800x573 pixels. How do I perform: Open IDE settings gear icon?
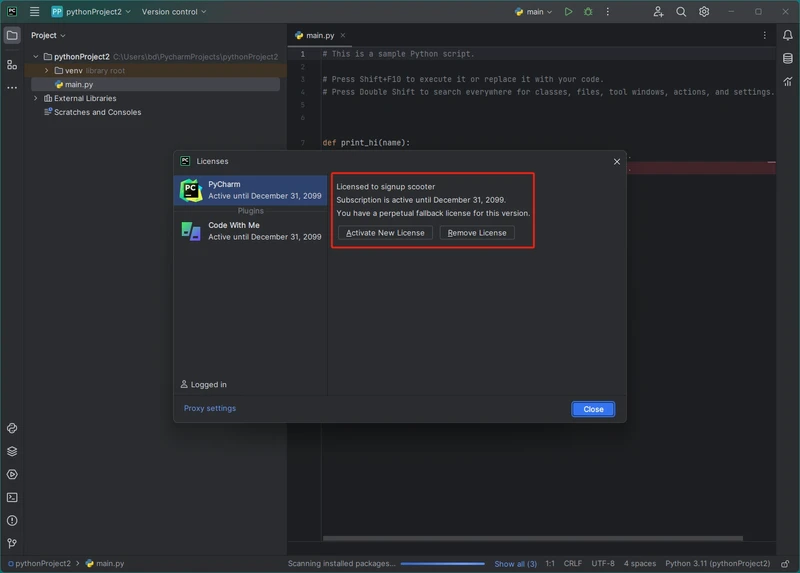[x=704, y=12]
